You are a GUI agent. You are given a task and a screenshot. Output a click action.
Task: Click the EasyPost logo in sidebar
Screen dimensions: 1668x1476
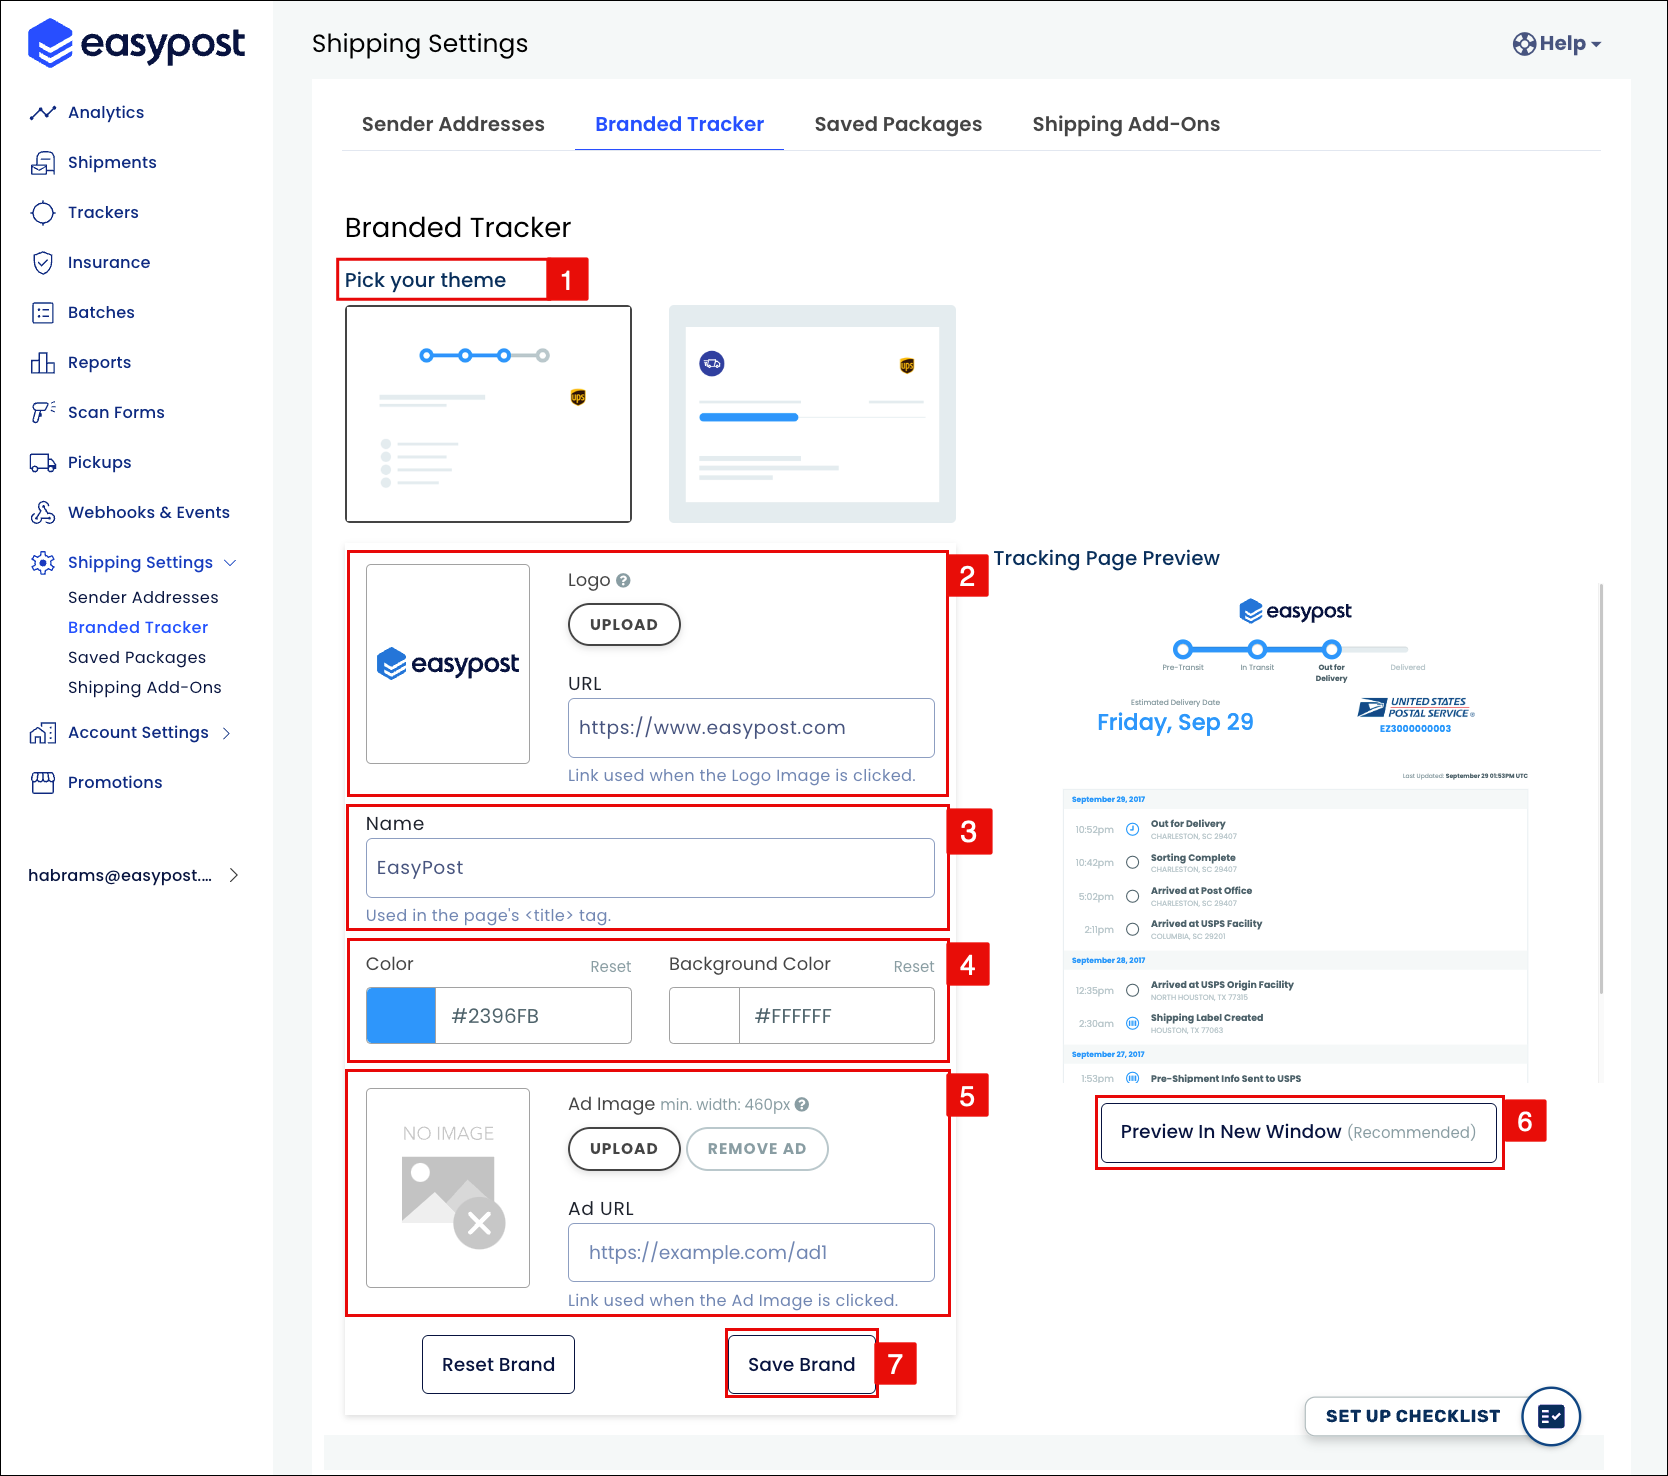136,43
